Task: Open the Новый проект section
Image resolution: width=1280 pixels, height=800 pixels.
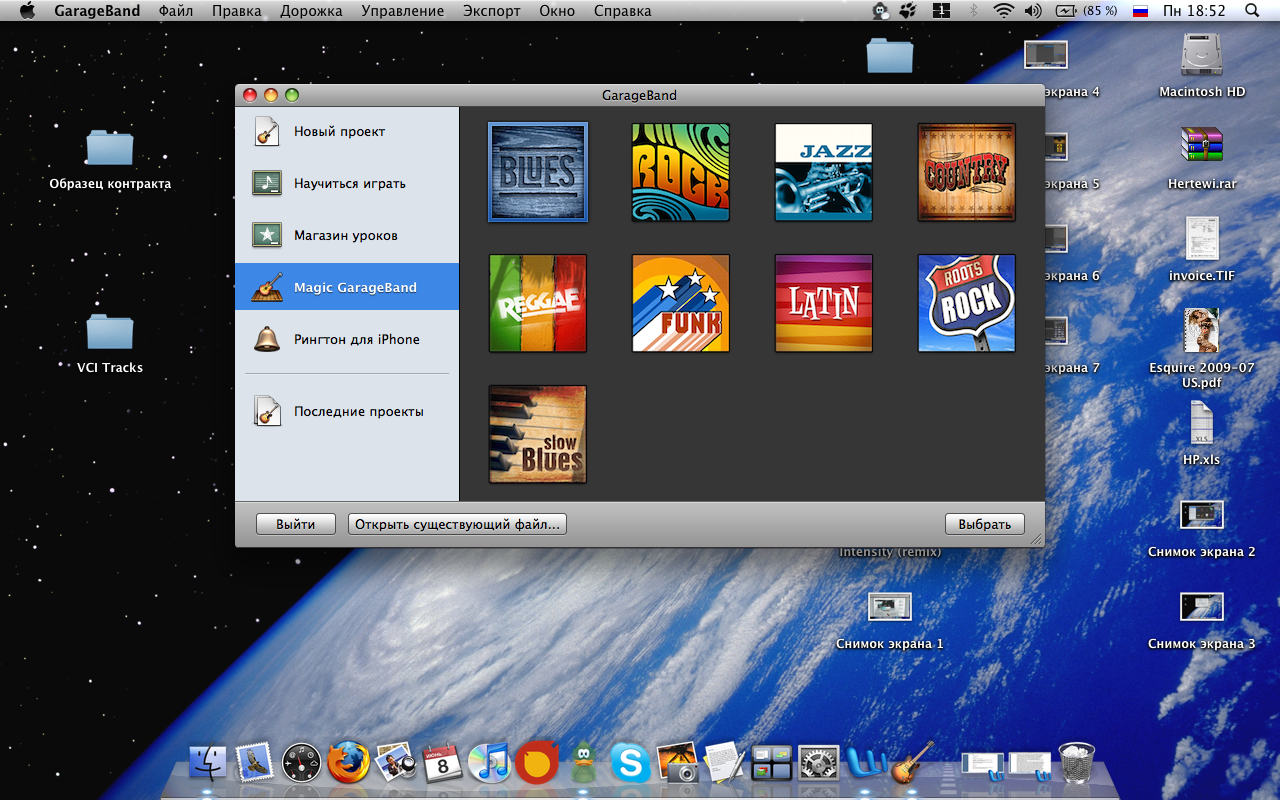Action: [x=347, y=131]
